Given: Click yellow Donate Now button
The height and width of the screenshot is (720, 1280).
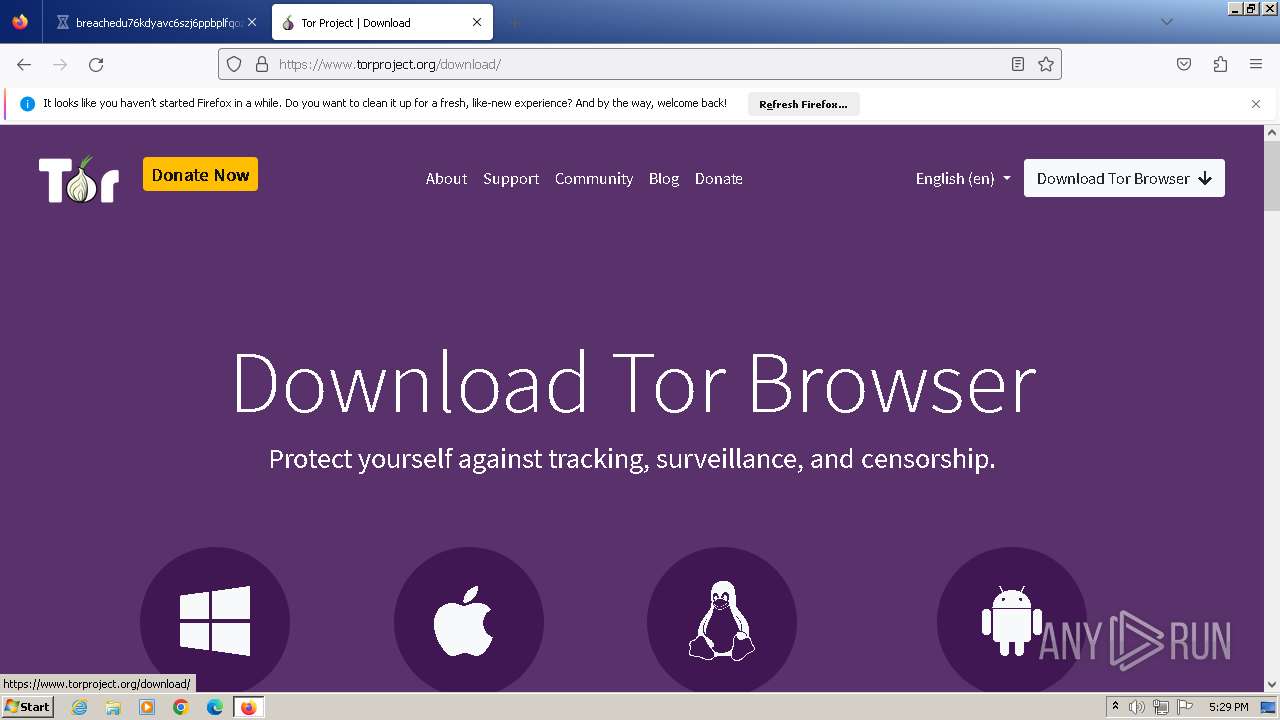Looking at the screenshot, I should [200, 174].
